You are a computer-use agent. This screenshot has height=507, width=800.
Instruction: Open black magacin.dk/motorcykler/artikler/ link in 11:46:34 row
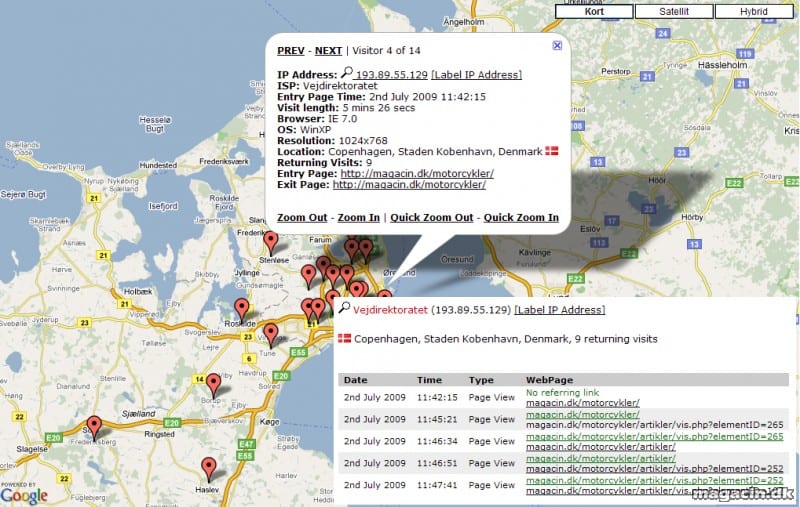point(601,447)
